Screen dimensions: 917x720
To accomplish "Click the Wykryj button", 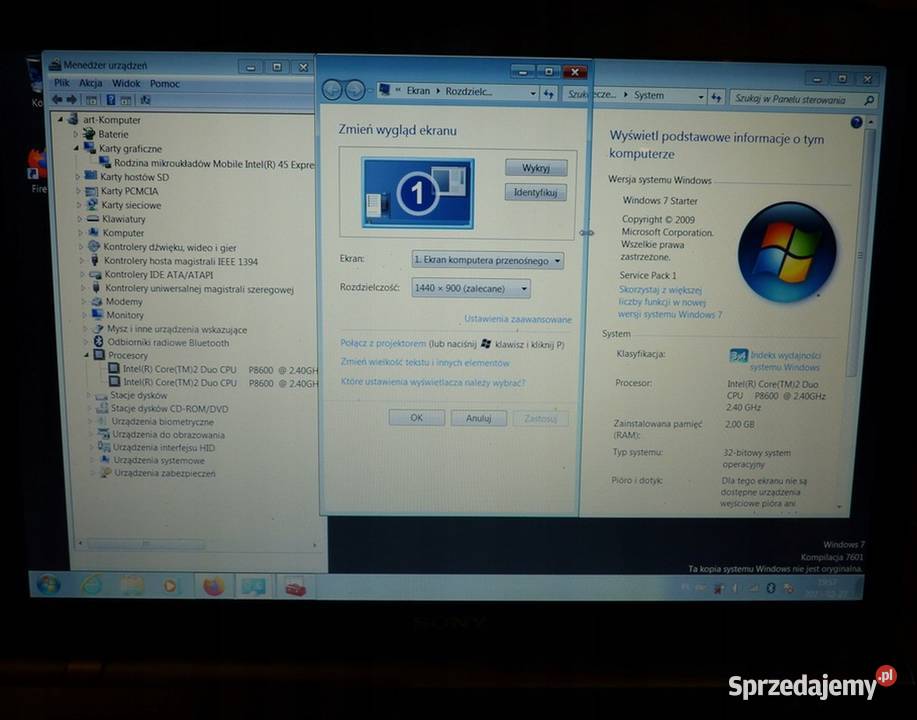I will coord(536,168).
